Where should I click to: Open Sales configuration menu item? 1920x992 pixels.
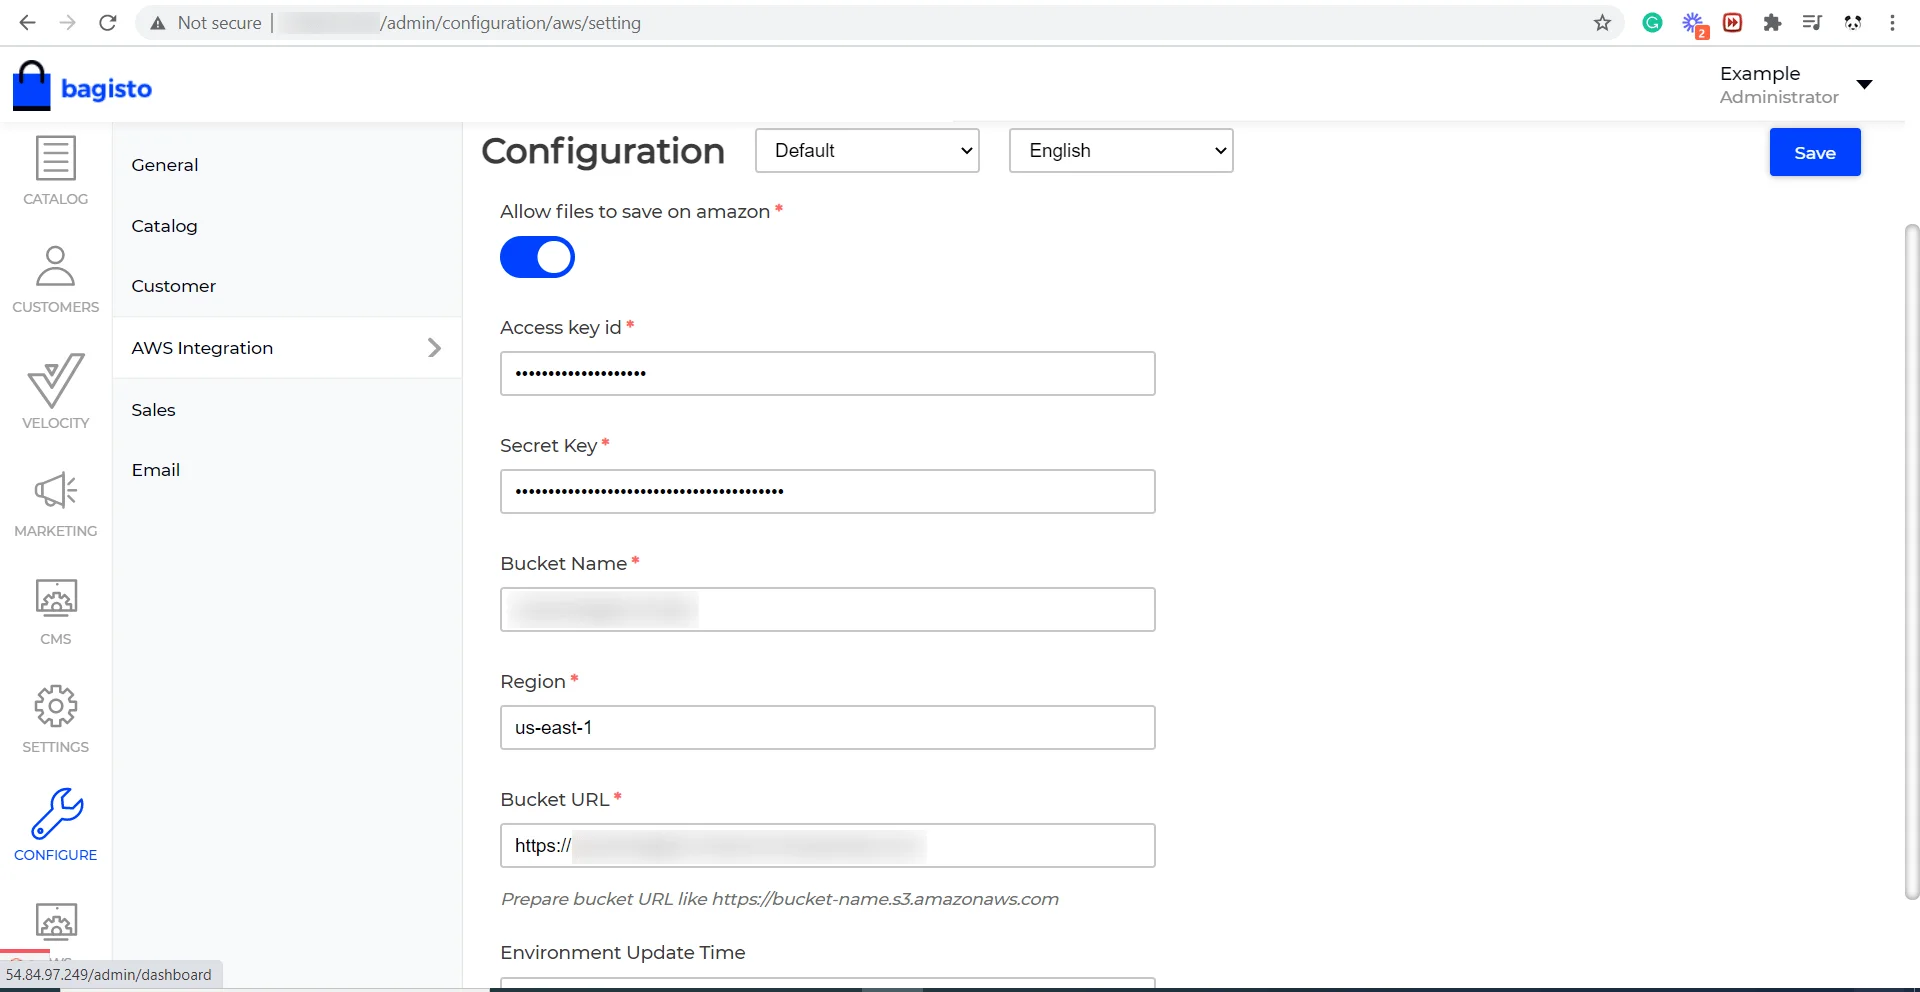(153, 410)
